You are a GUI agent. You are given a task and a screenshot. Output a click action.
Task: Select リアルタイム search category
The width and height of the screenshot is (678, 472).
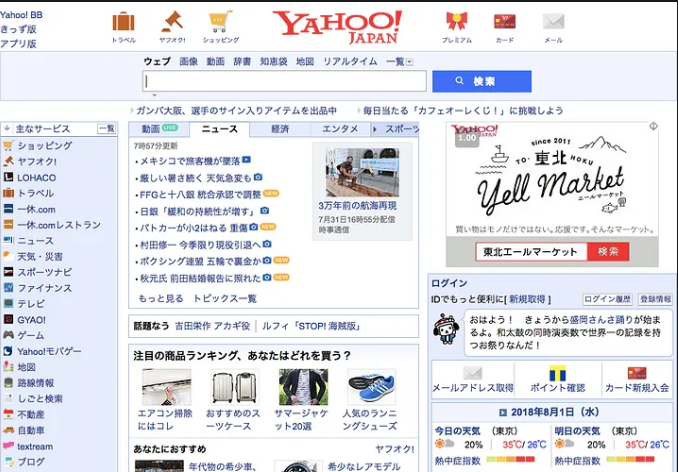[x=350, y=61]
